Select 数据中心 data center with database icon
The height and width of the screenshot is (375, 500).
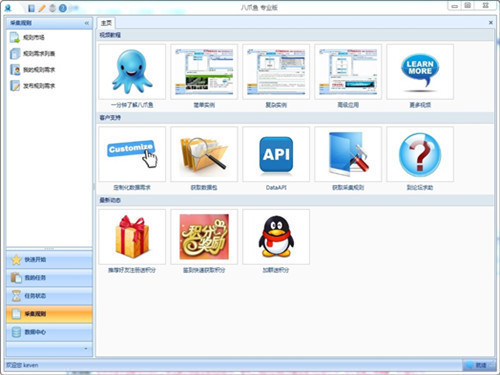point(49,332)
